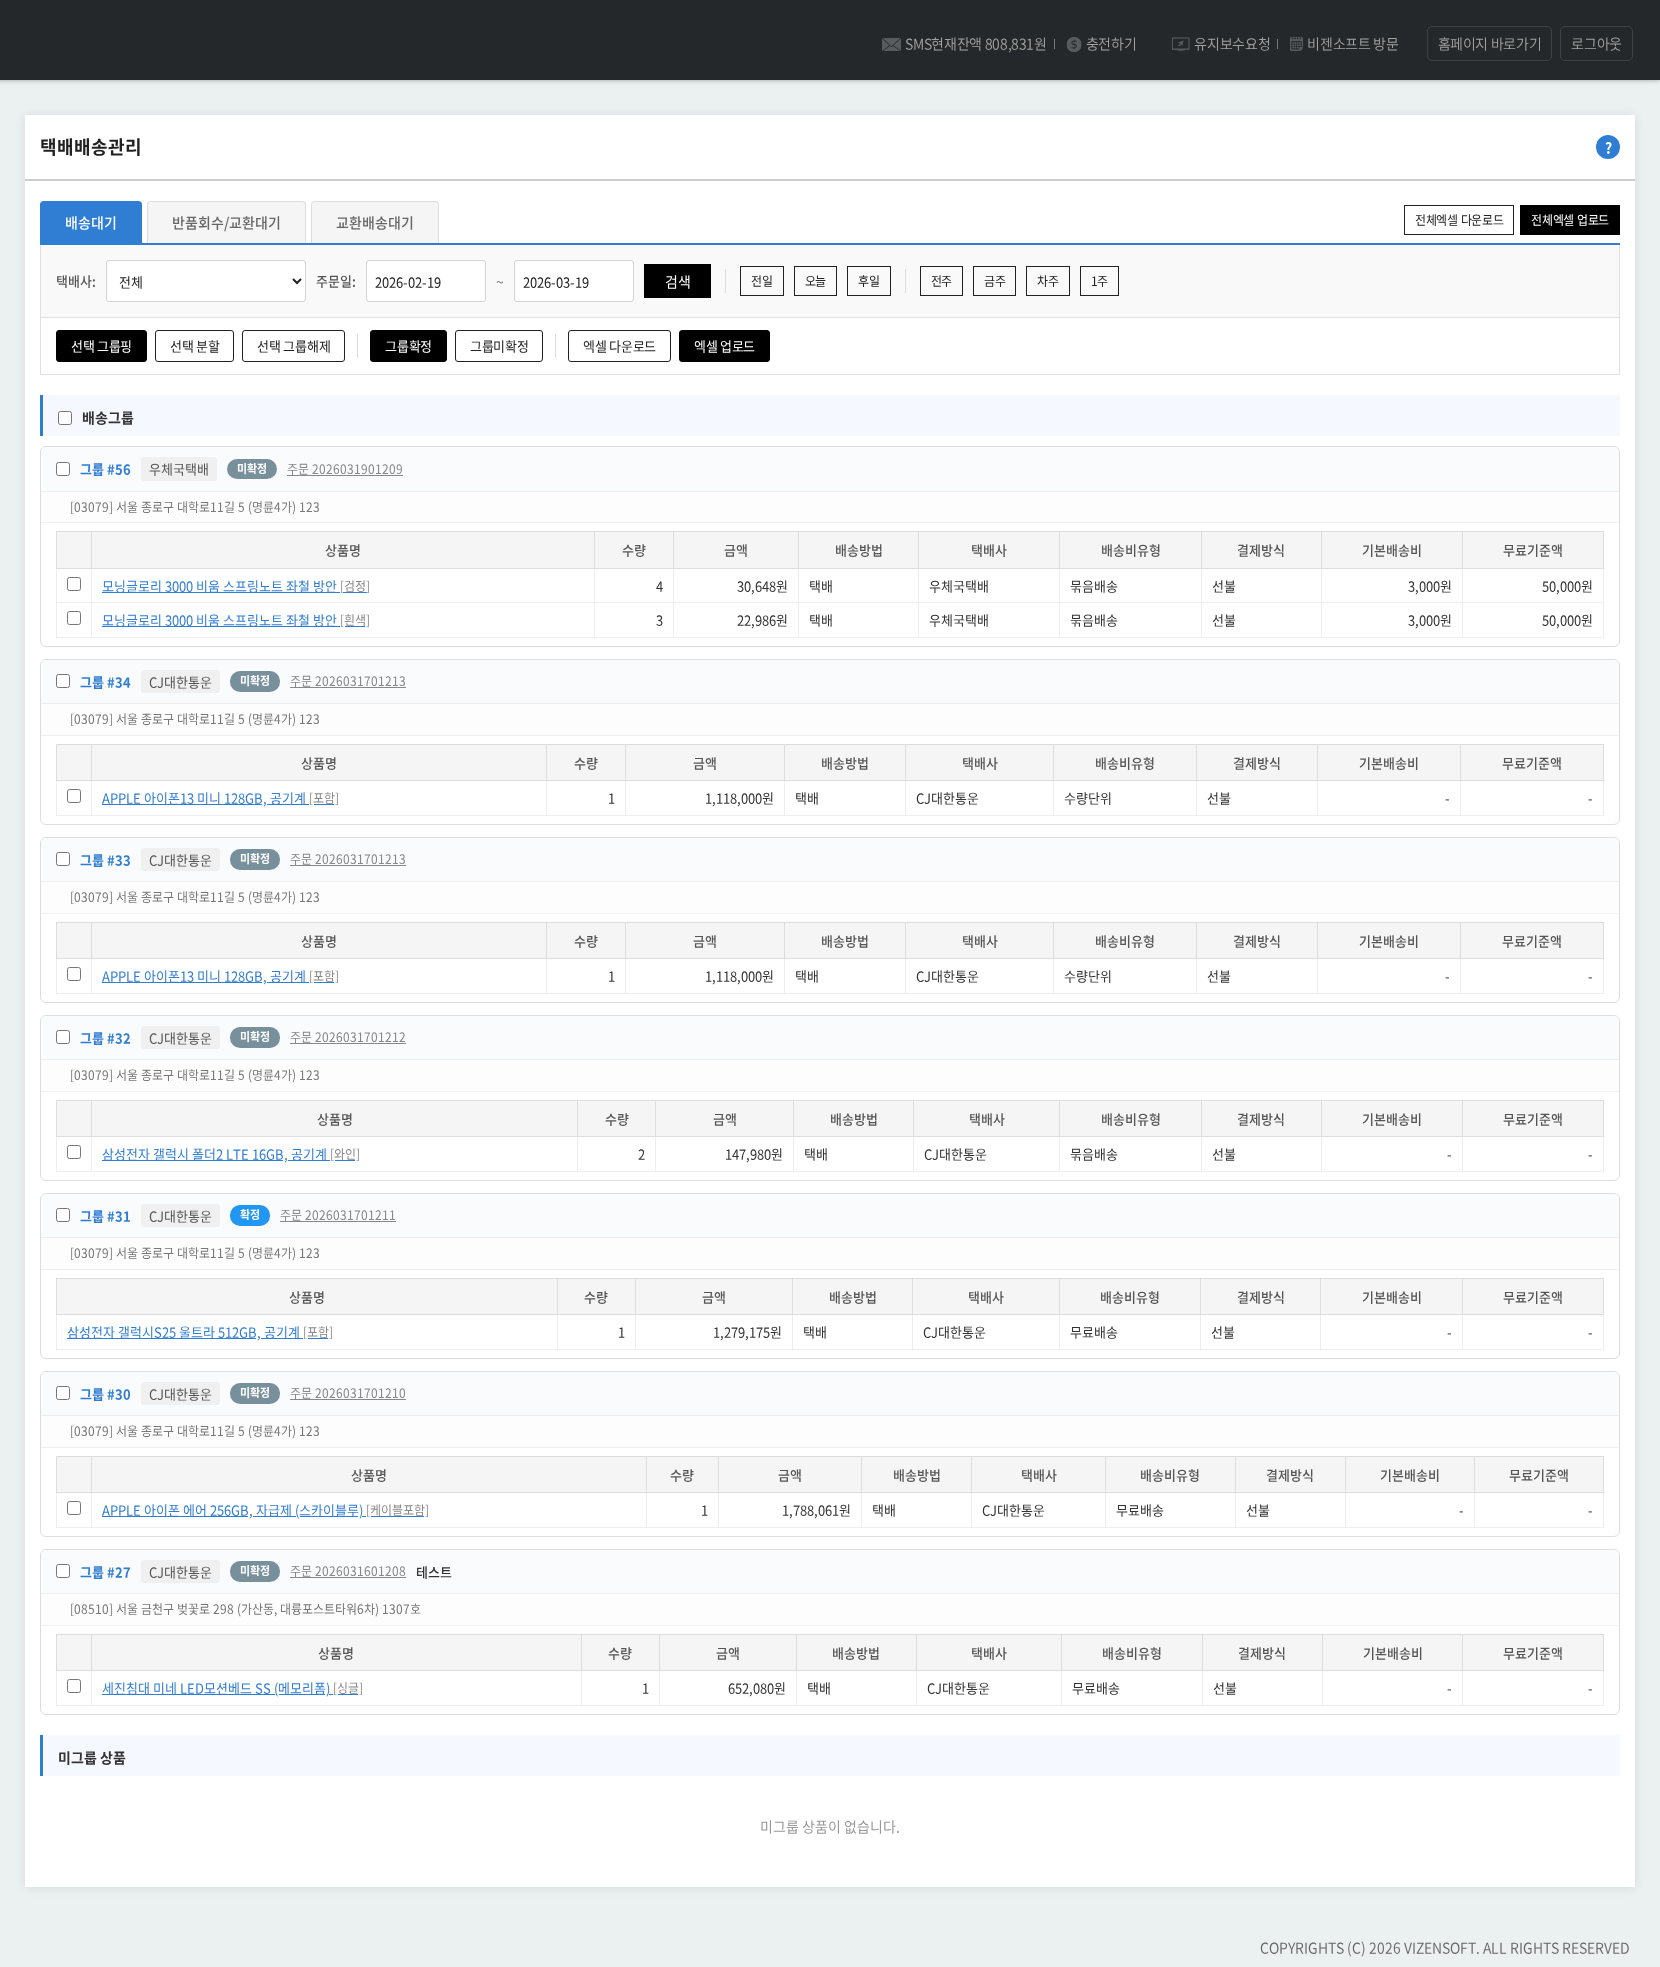Viewport: 1660px width, 1967px height.
Task: Open the 택배사 dropdown
Action: tap(206, 282)
